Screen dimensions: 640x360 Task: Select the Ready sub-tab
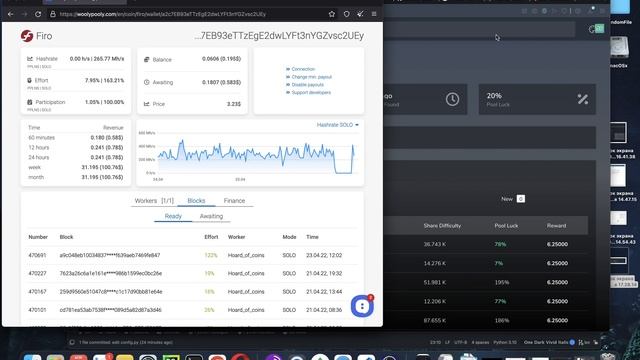(173, 216)
